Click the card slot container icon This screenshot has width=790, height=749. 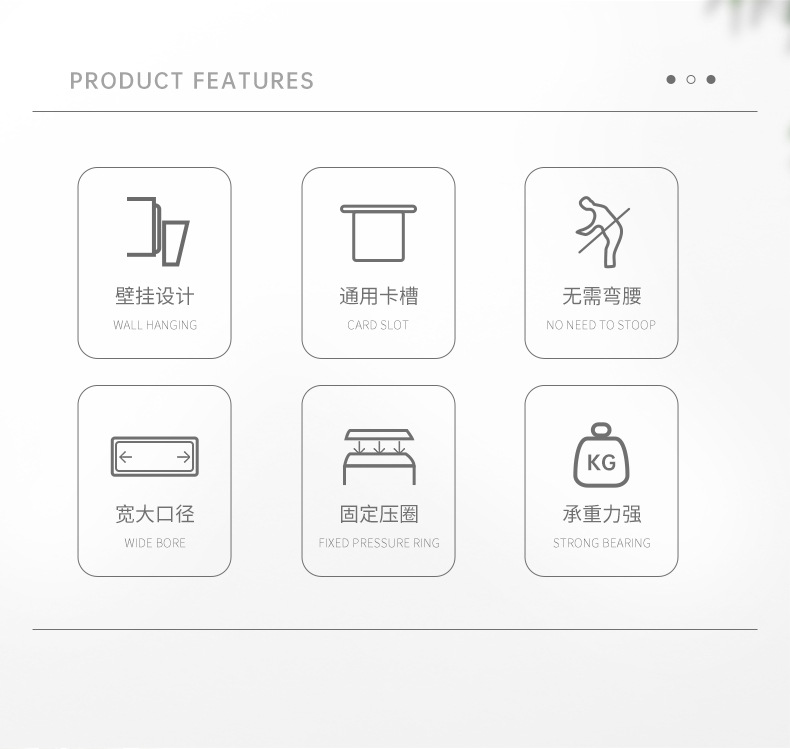click(x=378, y=233)
